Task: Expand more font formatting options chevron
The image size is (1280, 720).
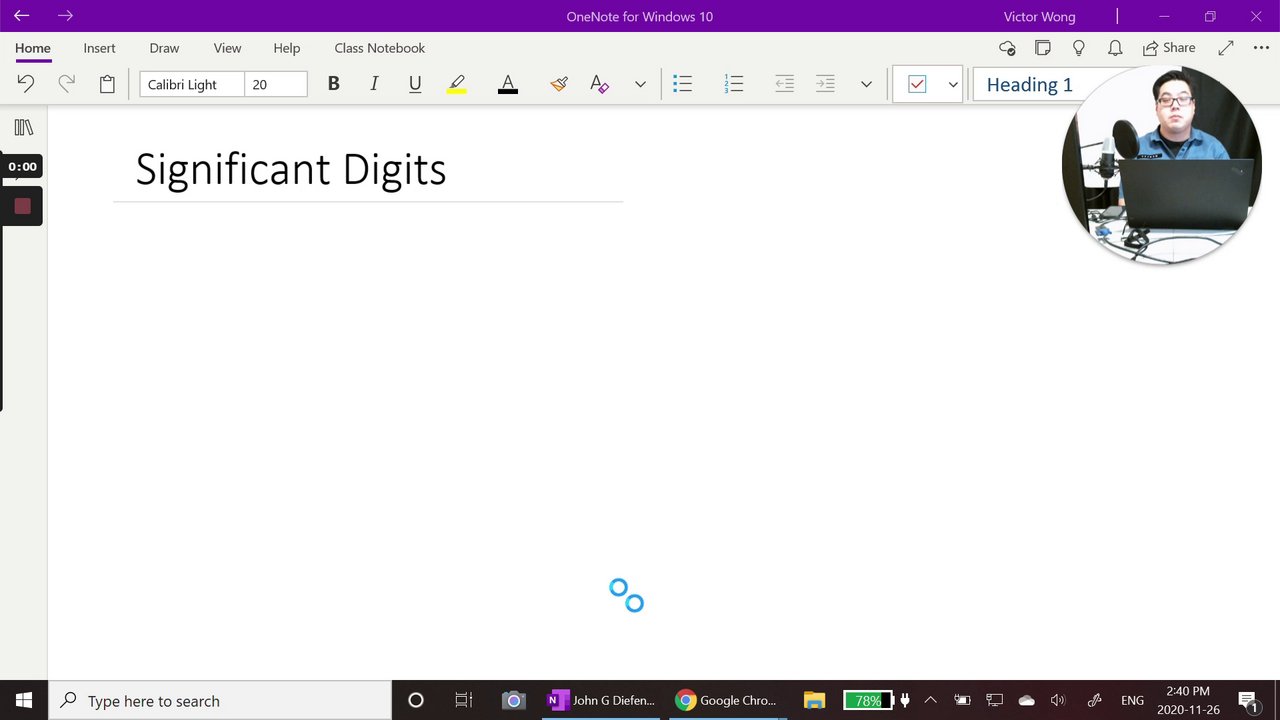Action: 640,85
